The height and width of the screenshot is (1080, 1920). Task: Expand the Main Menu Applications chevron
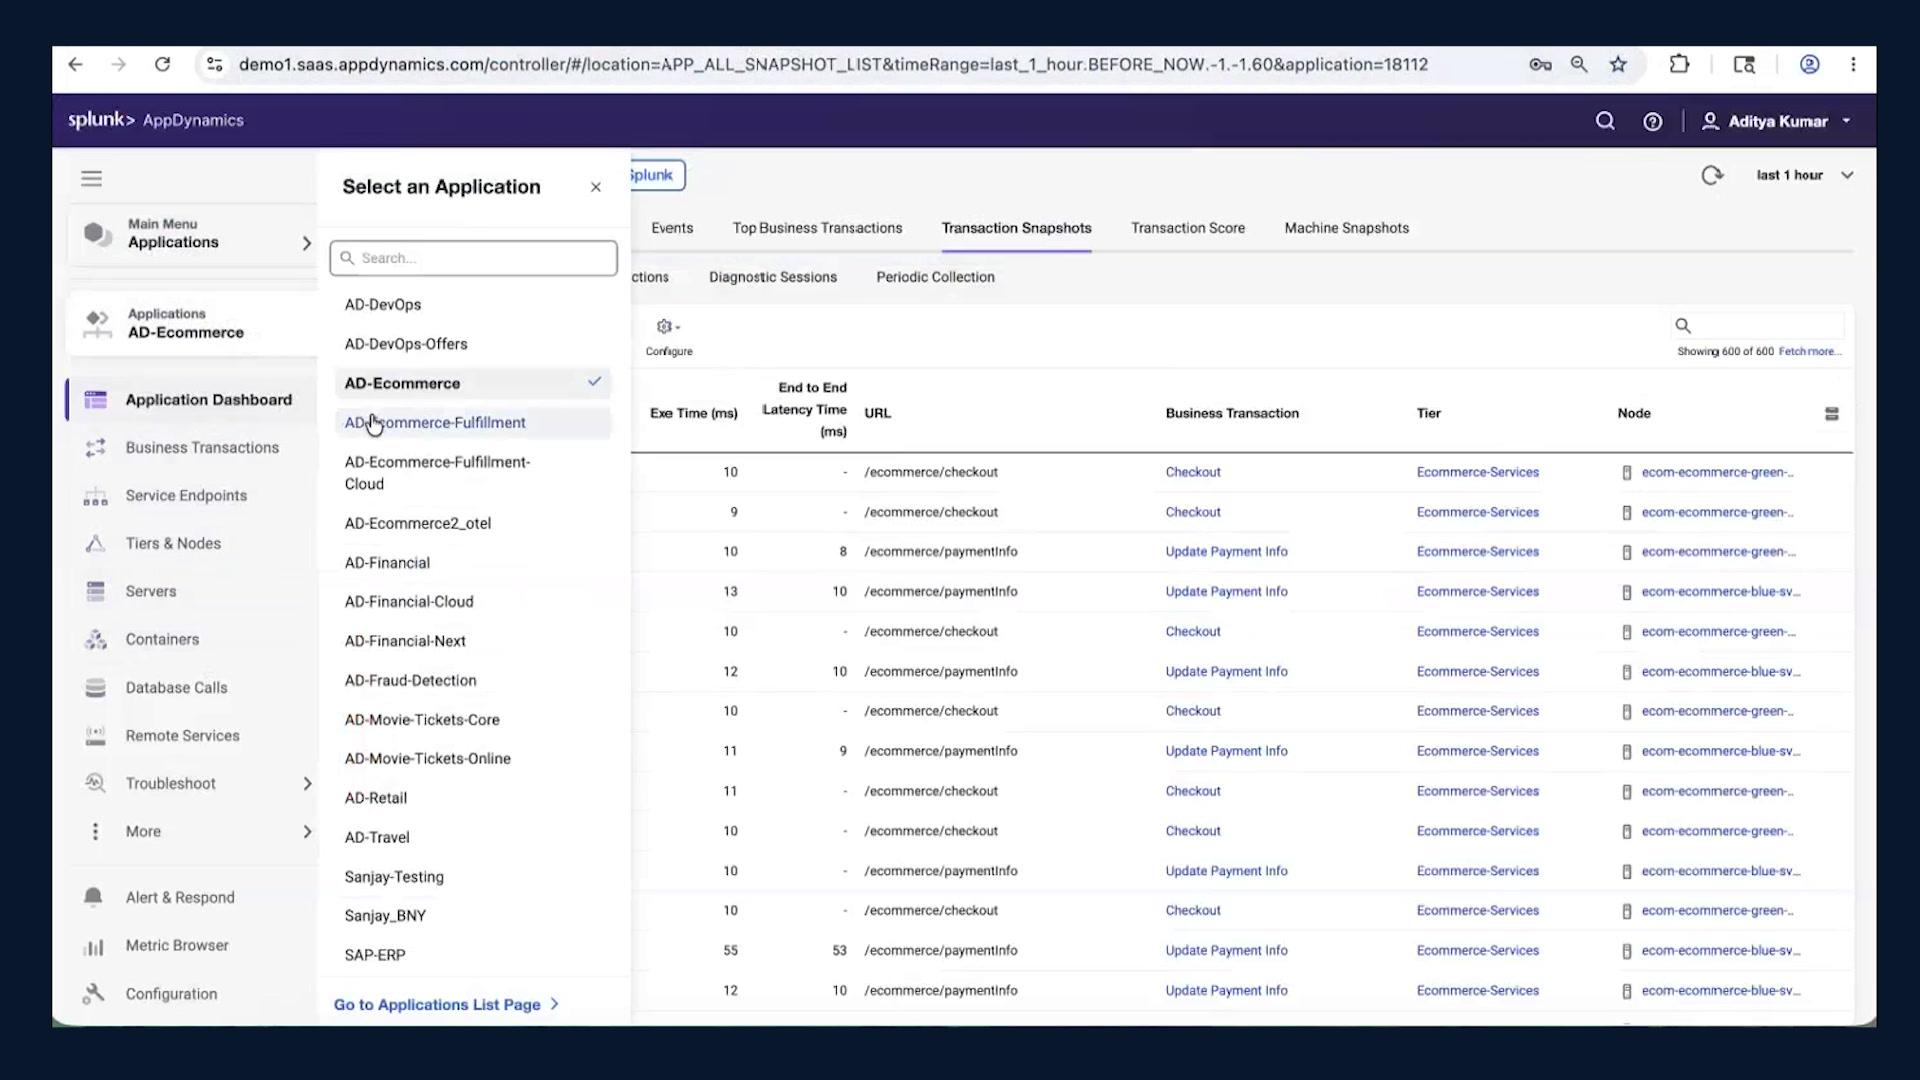(x=307, y=243)
